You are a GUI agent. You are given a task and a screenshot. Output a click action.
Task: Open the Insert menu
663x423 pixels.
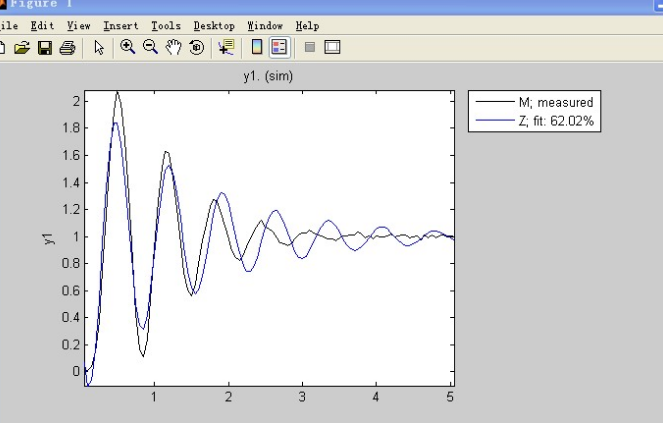point(121,26)
